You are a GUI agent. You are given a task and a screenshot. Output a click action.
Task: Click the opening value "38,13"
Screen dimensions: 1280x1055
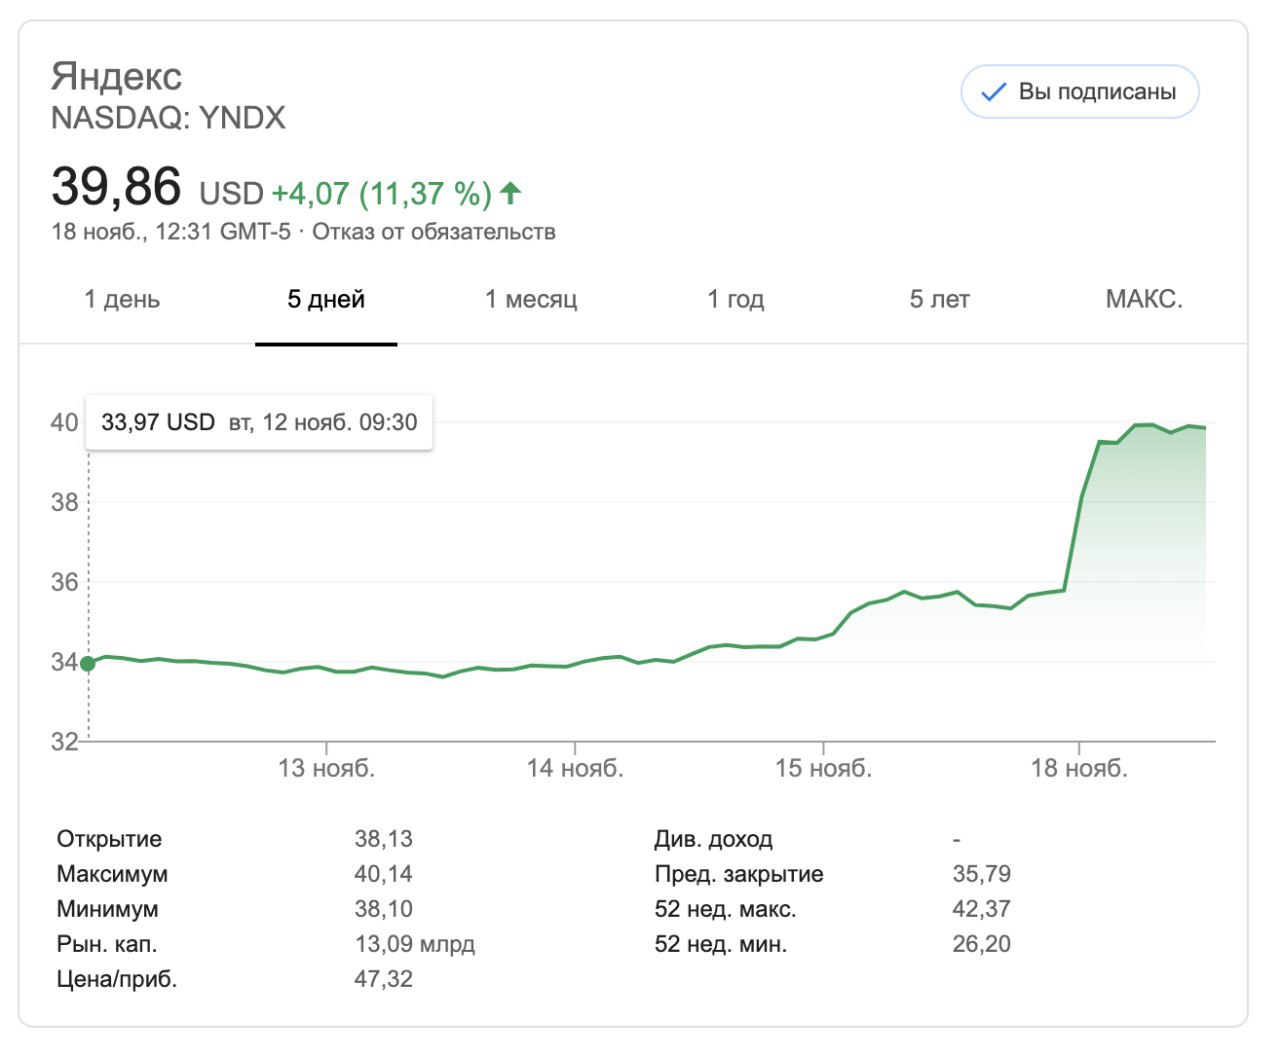coord(383,839)
